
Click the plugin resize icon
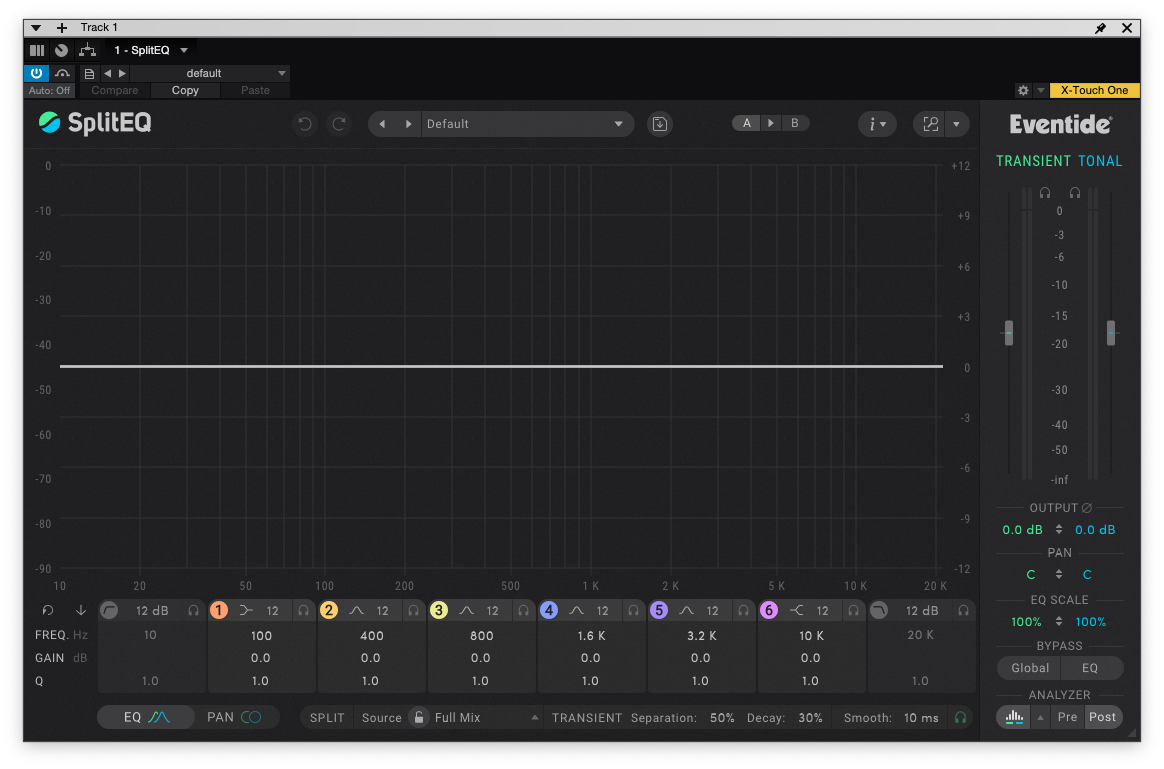pos(930,124)
